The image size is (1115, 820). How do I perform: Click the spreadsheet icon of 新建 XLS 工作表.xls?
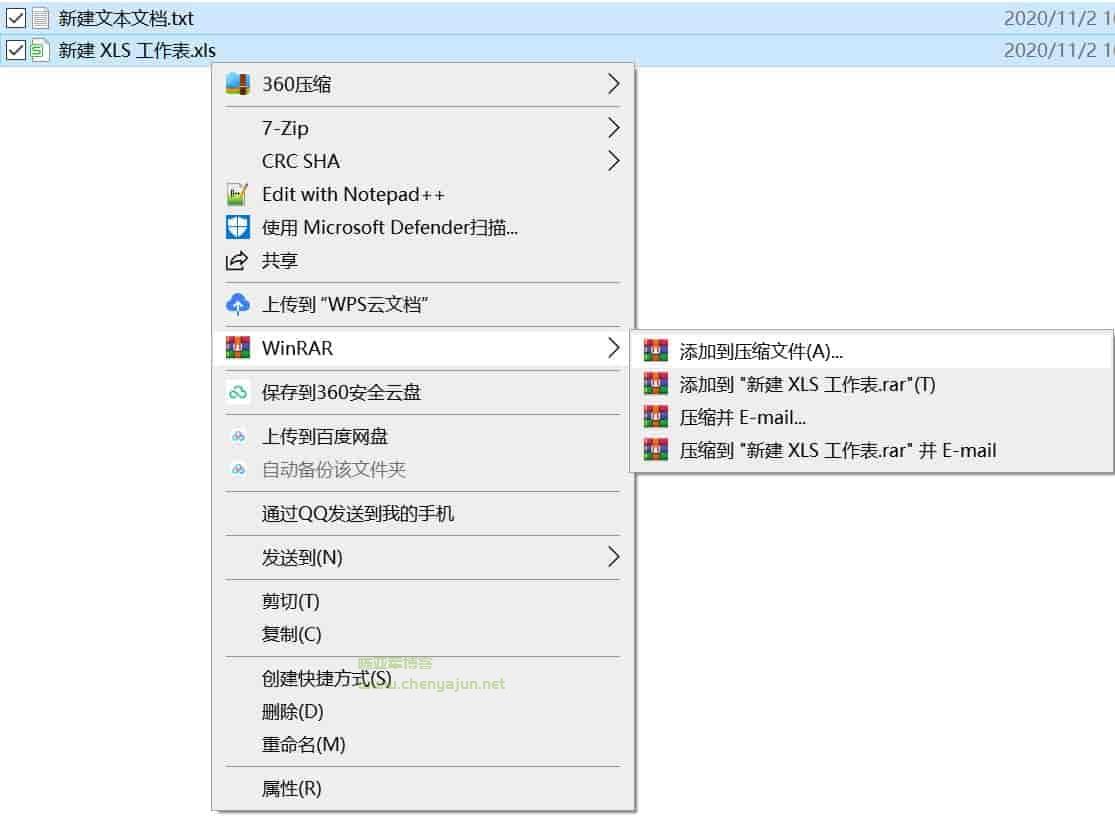click(40, 50)
